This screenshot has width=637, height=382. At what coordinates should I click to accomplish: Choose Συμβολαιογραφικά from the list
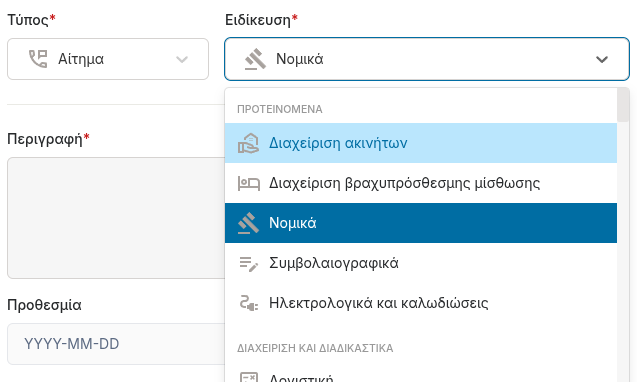(x=421, y=263)
